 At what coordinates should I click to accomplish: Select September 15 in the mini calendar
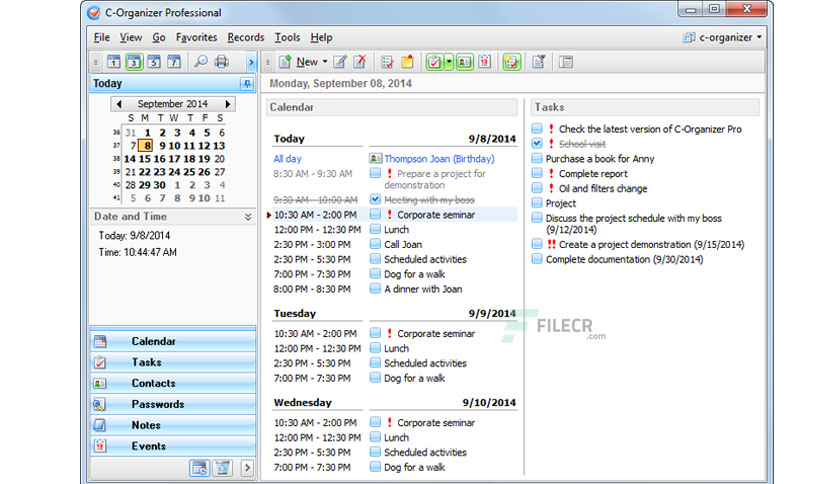click(x=144, y=159)
